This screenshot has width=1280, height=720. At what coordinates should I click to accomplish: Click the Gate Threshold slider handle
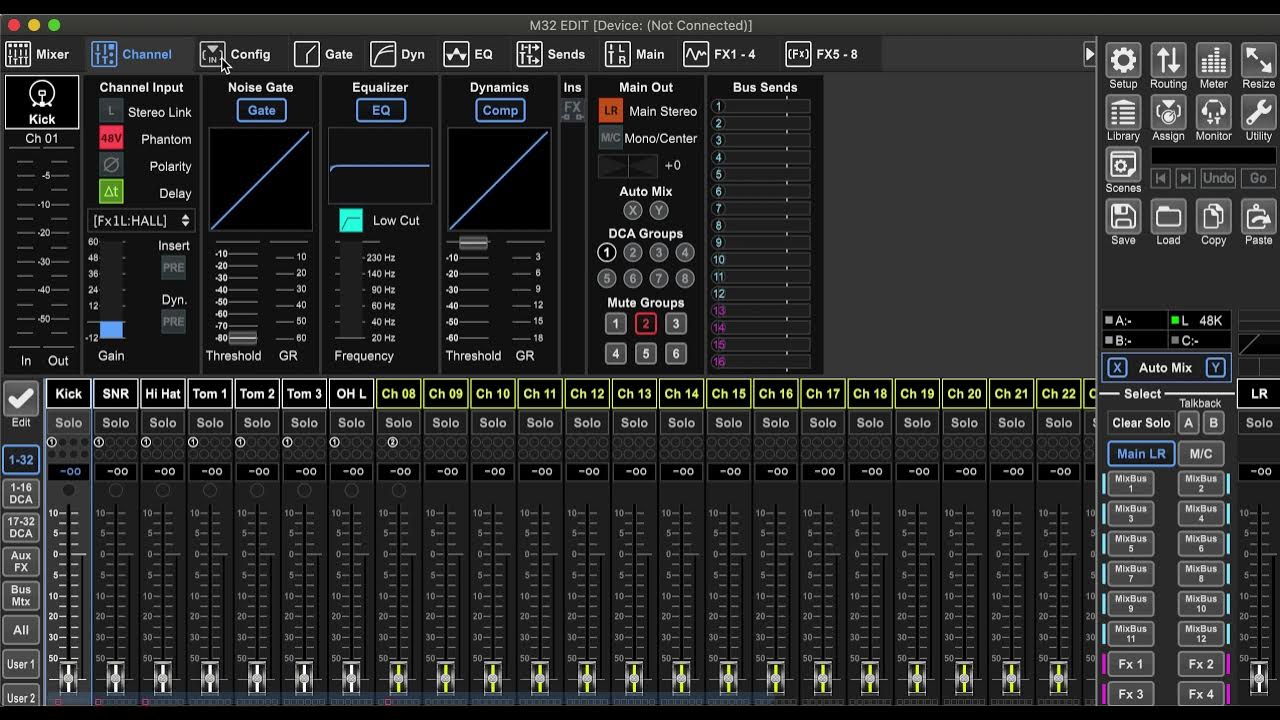click(243, 337)
